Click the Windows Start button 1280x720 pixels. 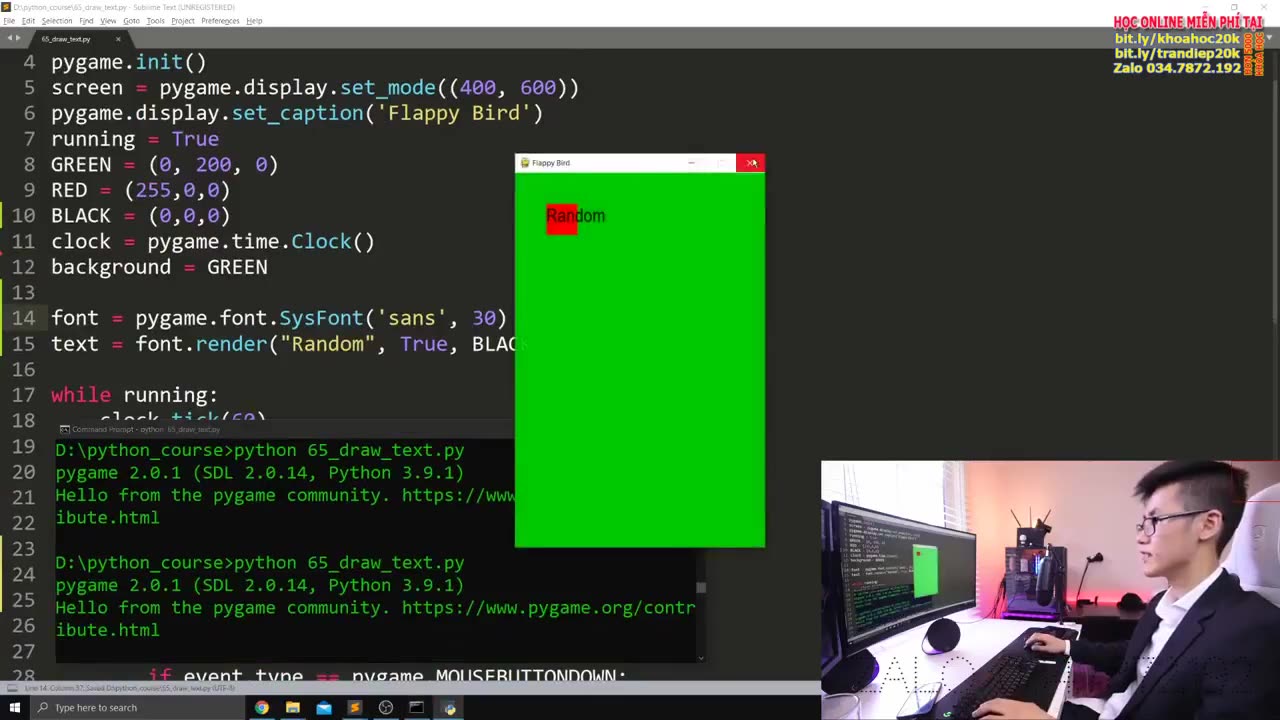click(x=14, y=708)
